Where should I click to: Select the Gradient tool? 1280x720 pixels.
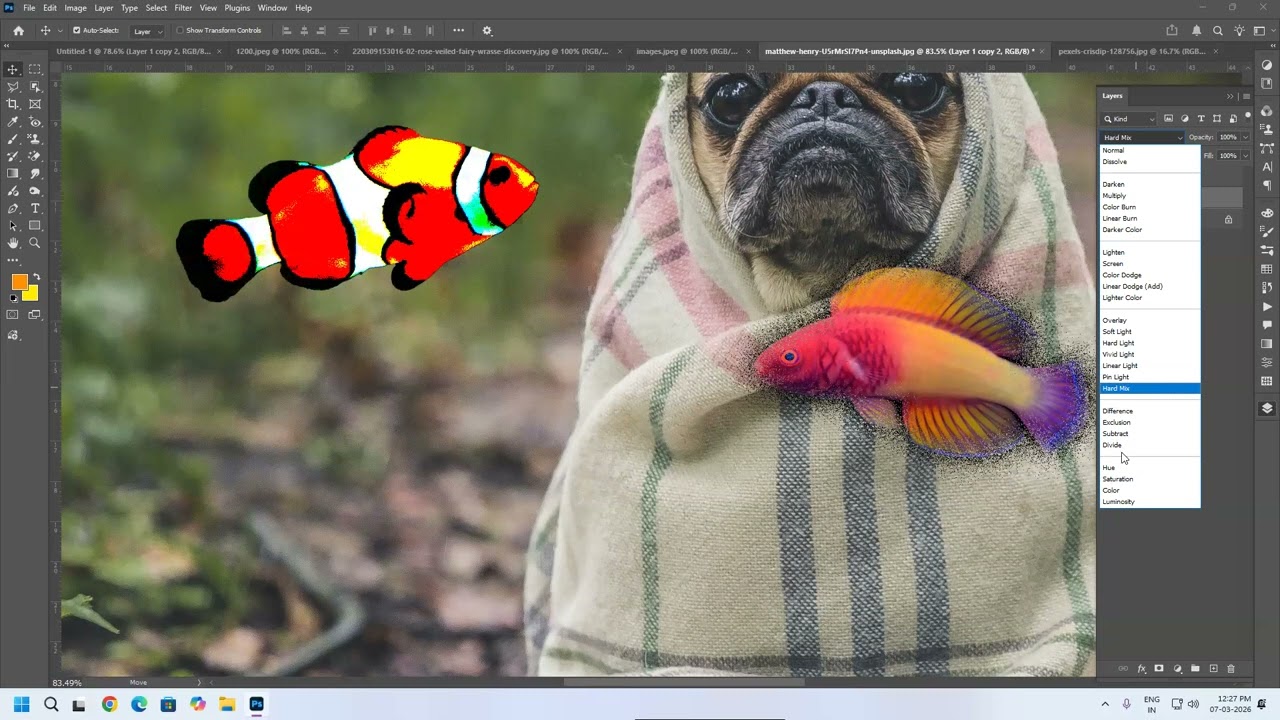(x=13, y=174)
